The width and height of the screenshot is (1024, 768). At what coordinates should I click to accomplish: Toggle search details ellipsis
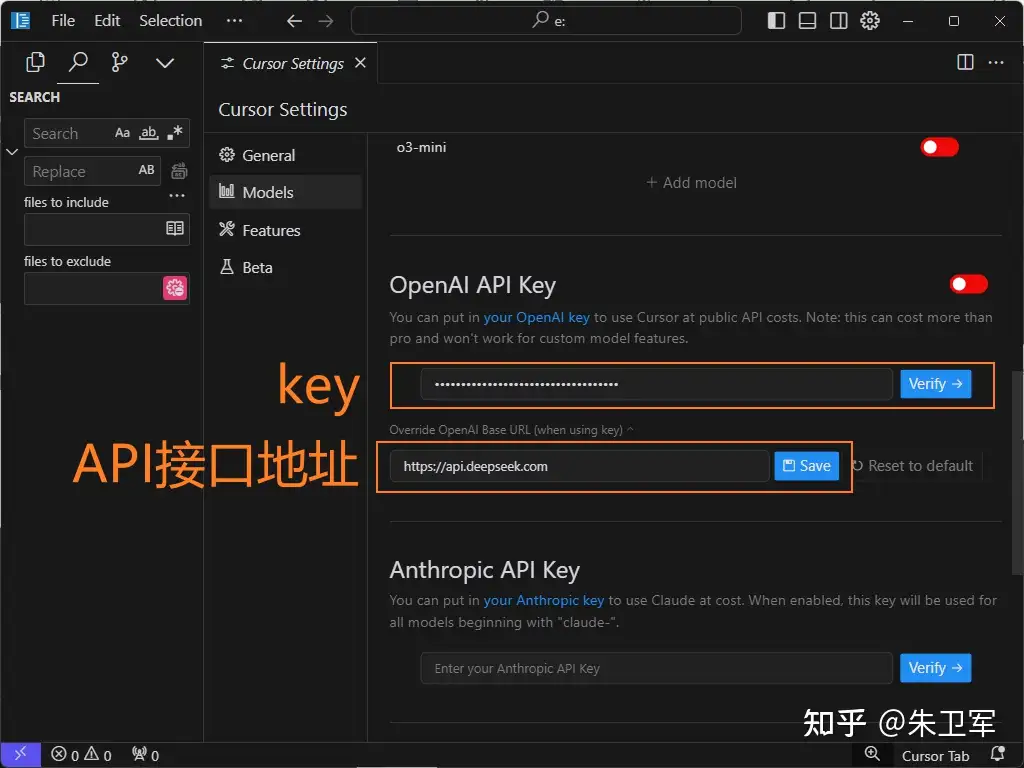[x=176, y=195]
